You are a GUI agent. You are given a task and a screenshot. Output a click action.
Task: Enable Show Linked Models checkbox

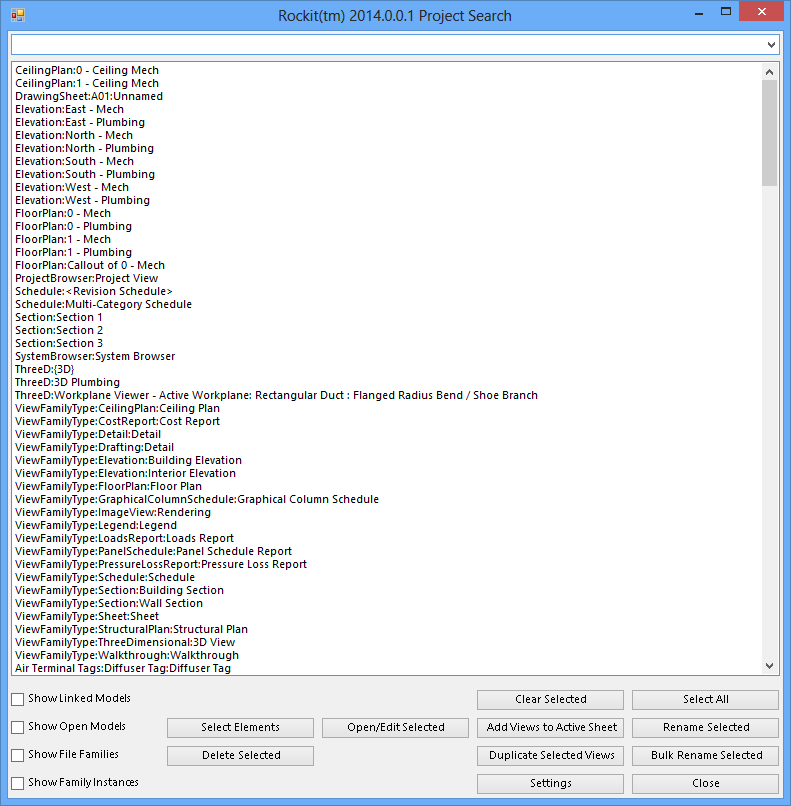coord(17,699)
